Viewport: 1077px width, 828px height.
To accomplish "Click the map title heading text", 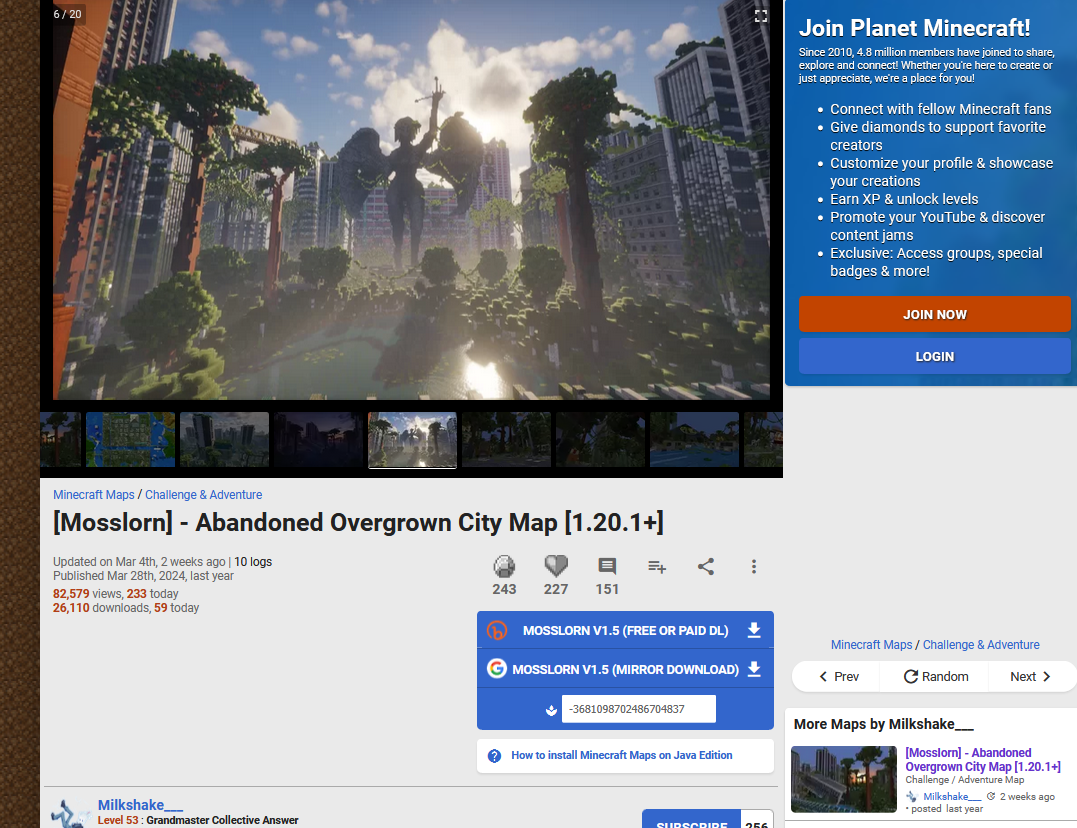I will [359, 522].
